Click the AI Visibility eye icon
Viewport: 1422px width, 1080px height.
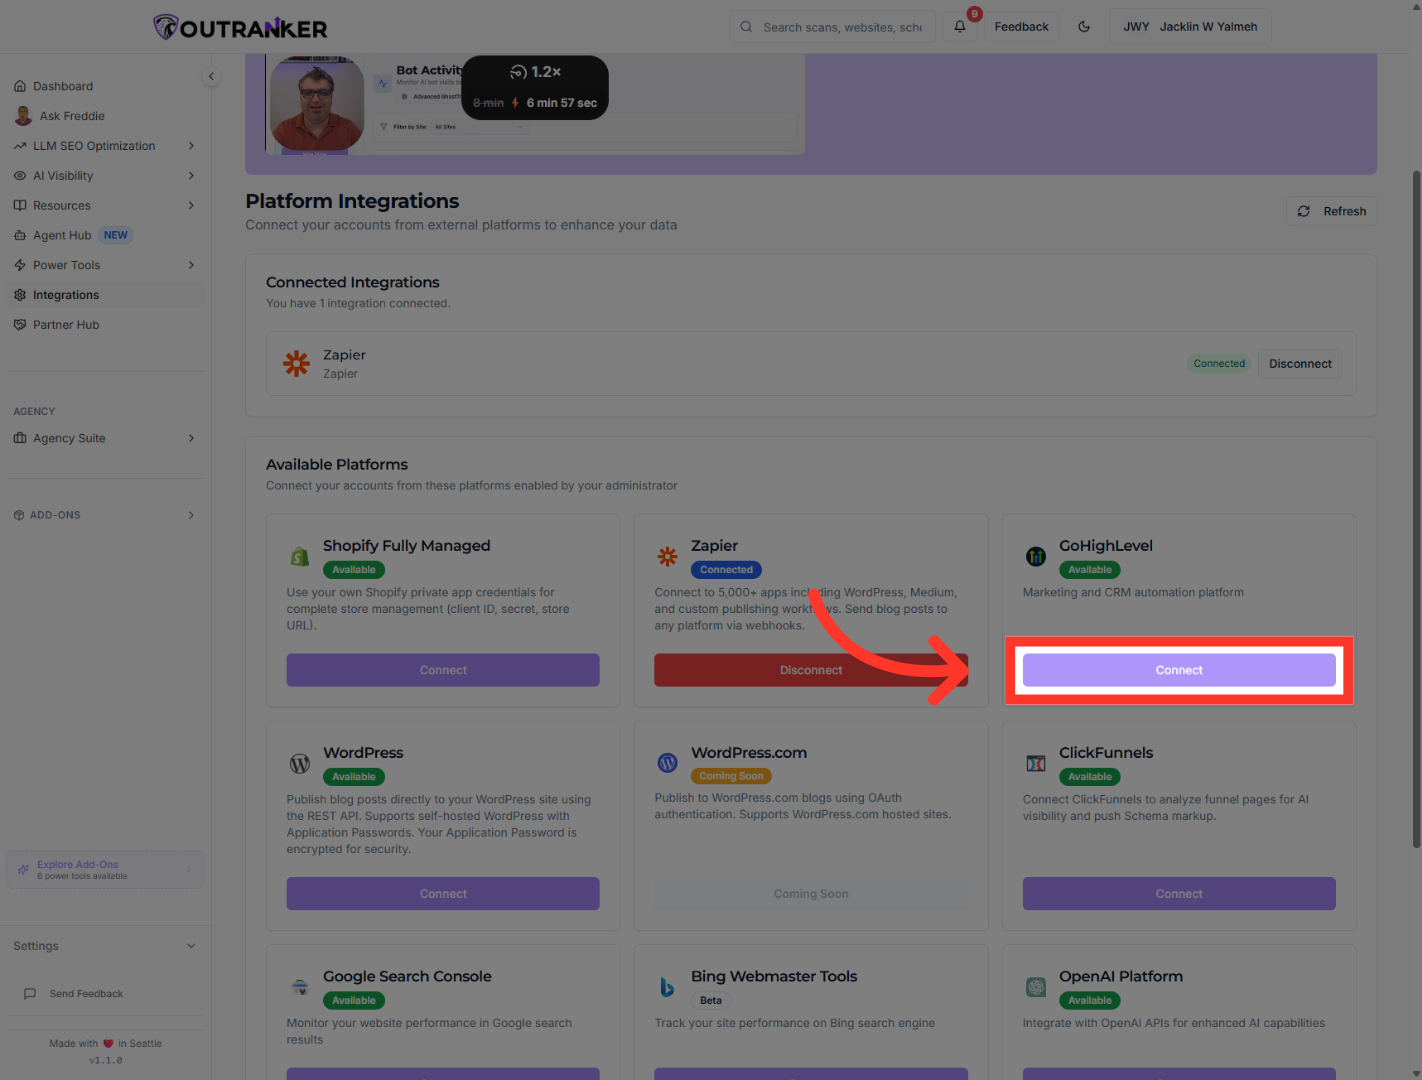click(x=20, y=176)
